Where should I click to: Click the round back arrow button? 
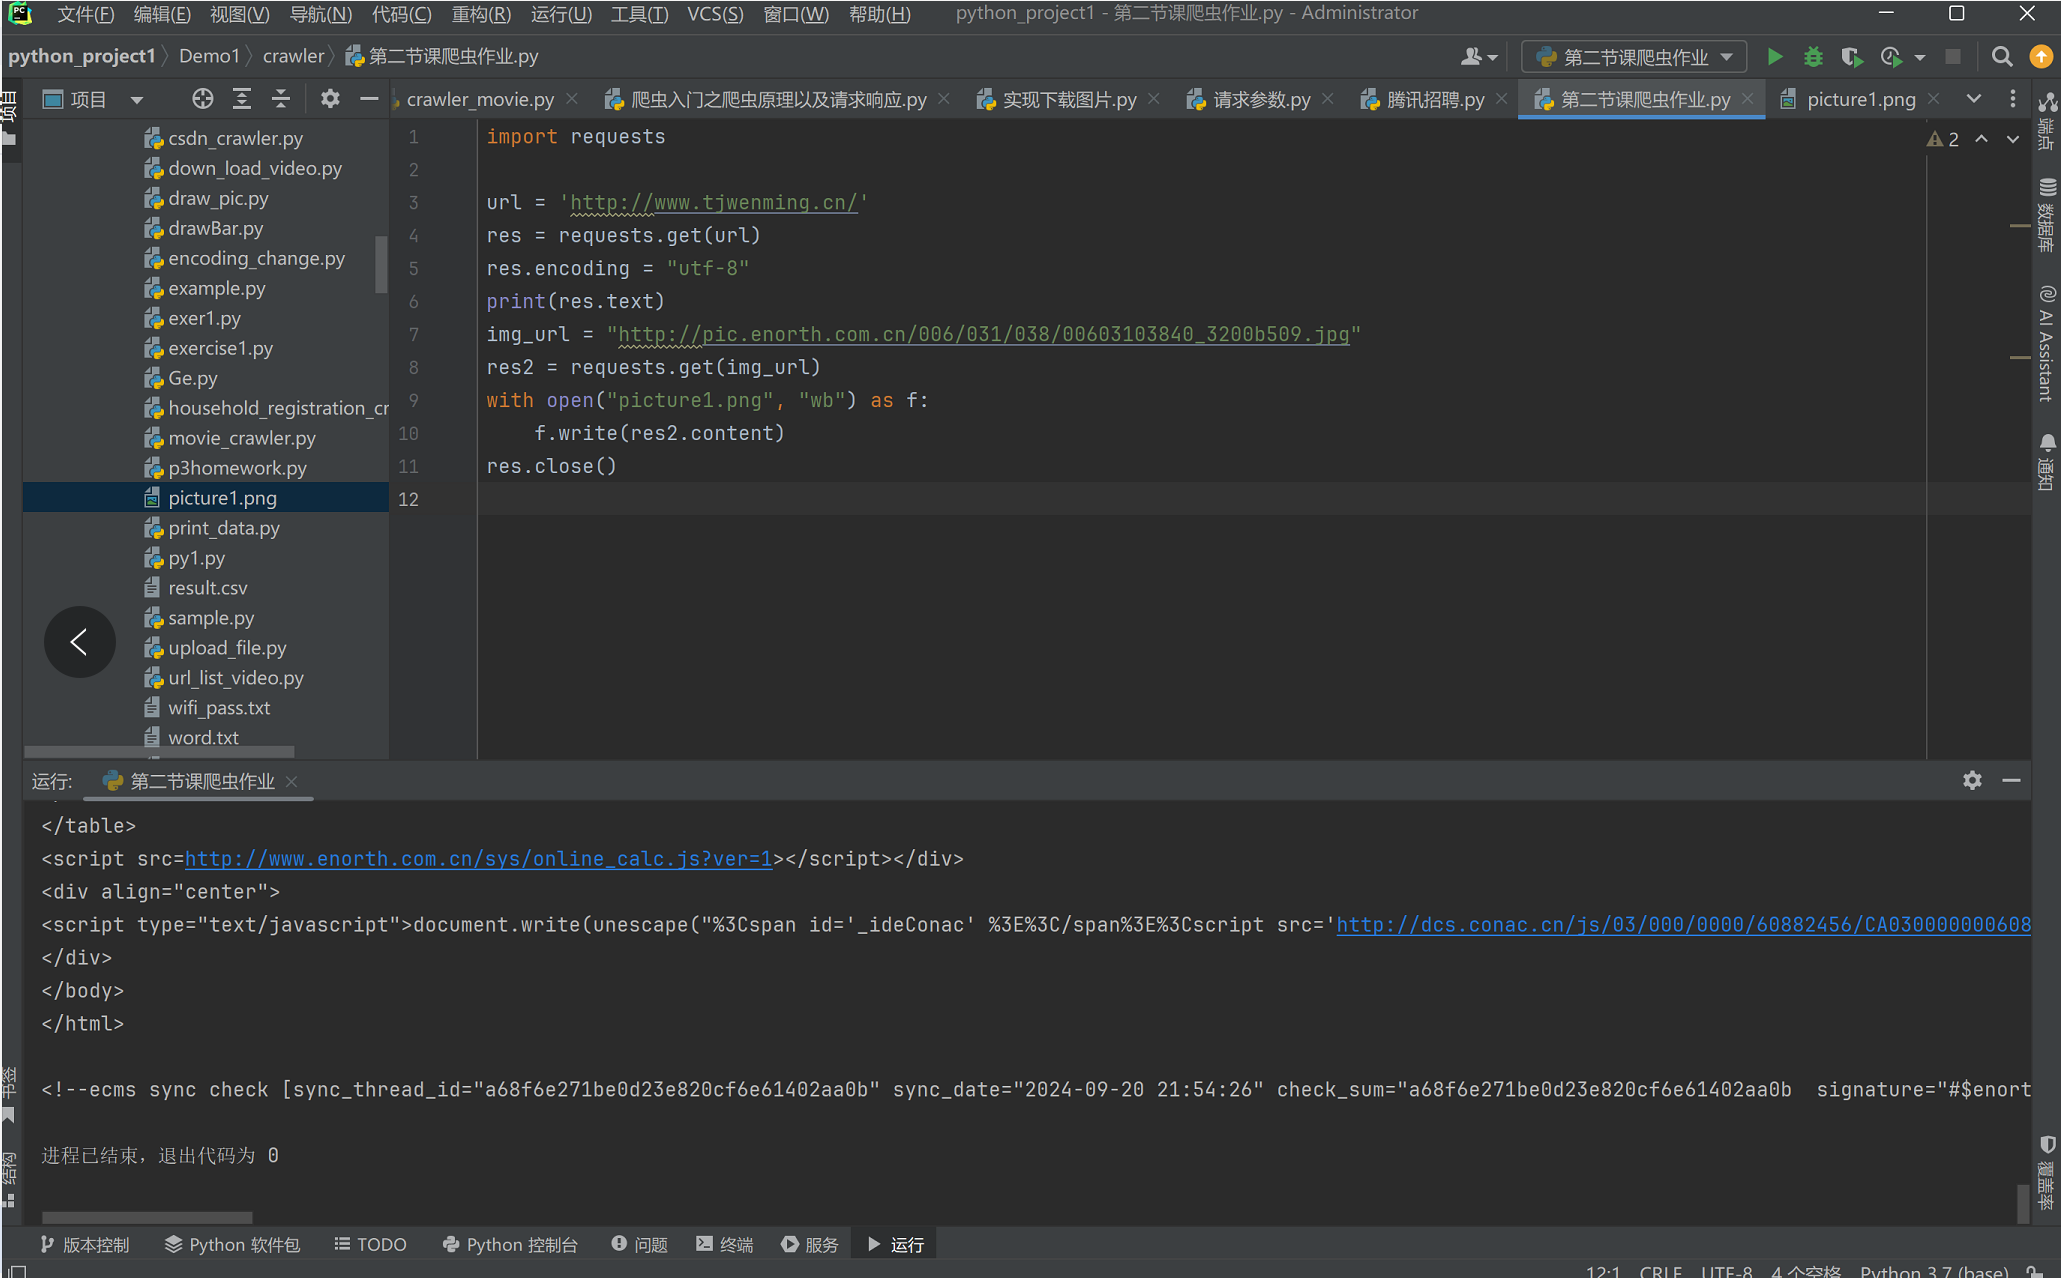point(80,642)
